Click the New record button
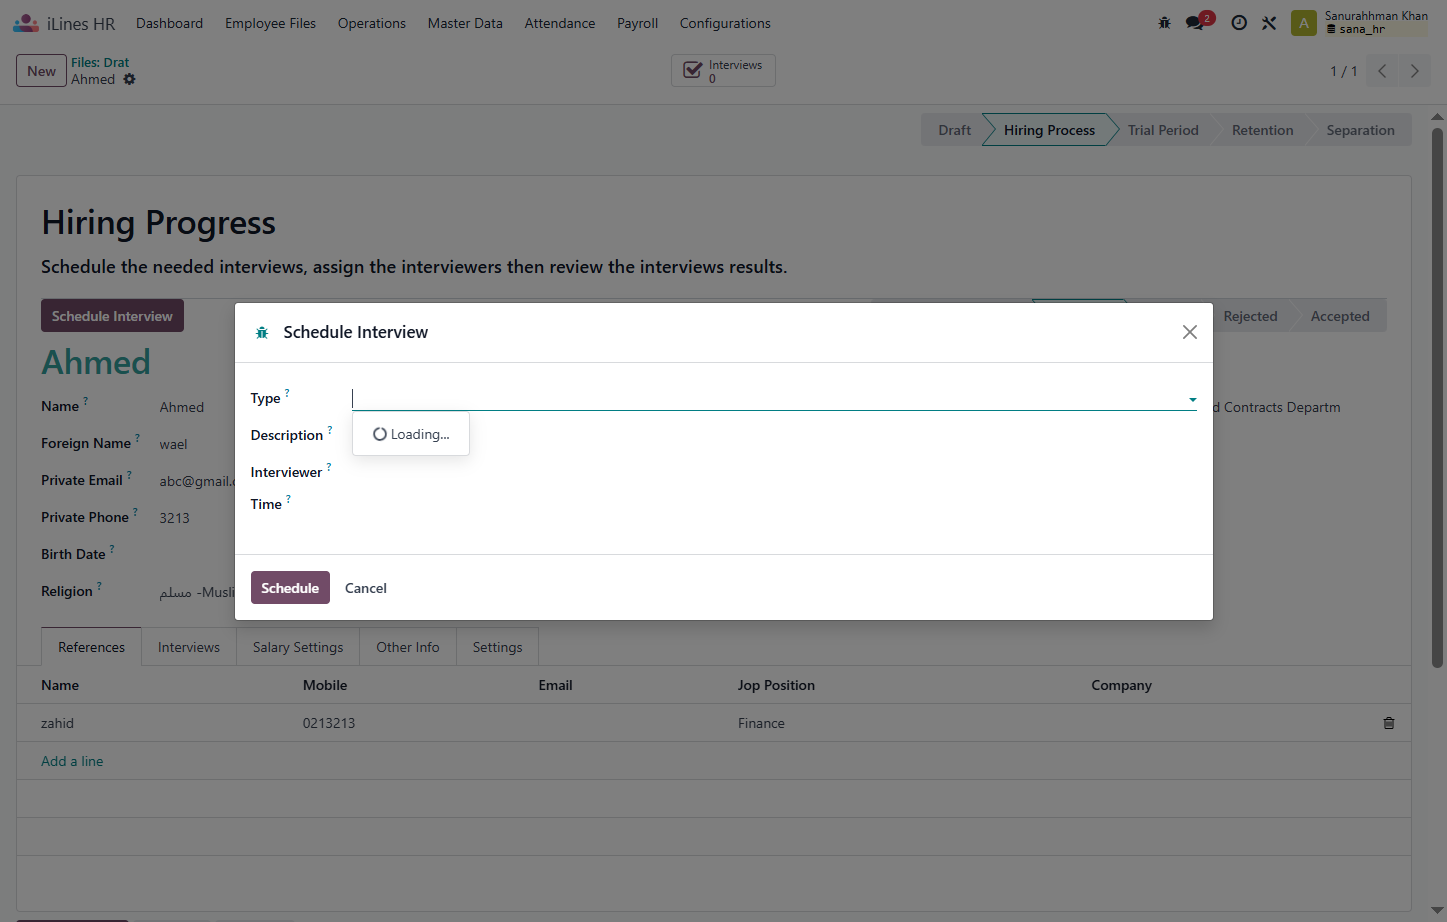The height and width of the screenshot is (922, 1447). 41,71
